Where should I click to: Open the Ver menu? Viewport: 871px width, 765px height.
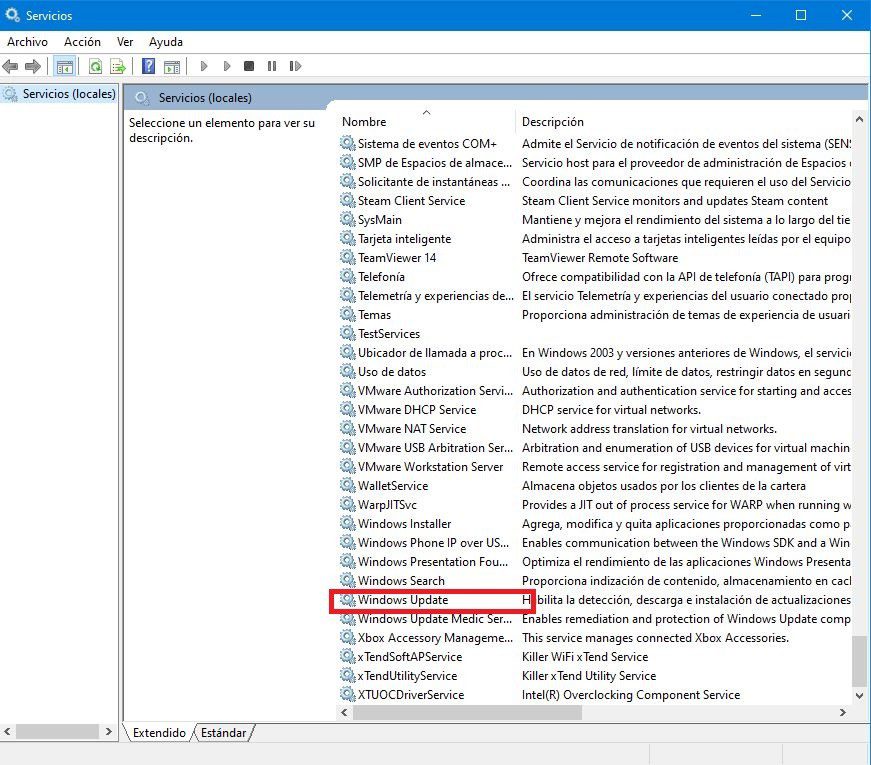[125, 42]
